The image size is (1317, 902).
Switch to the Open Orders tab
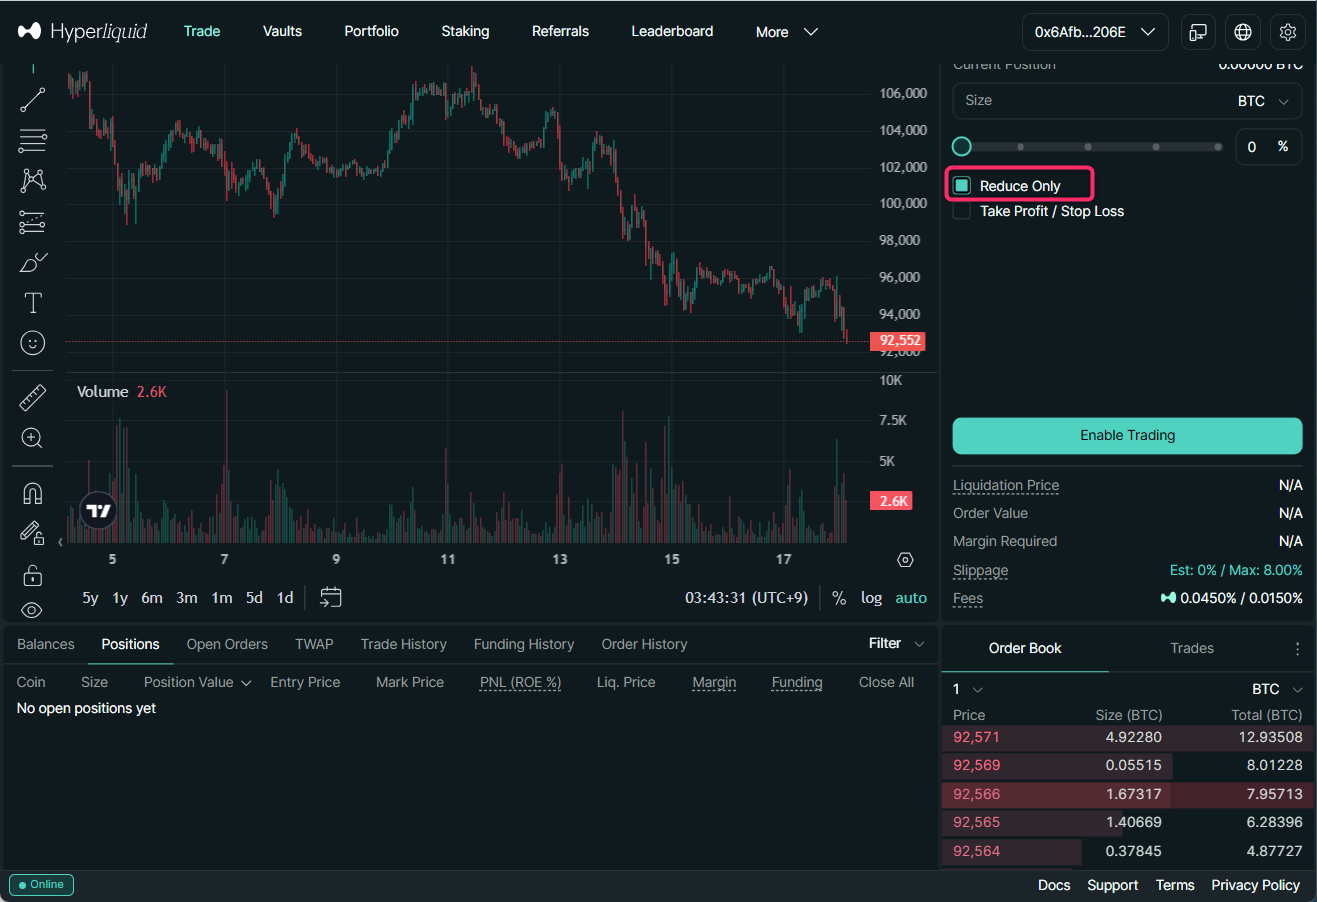point(227,644)
